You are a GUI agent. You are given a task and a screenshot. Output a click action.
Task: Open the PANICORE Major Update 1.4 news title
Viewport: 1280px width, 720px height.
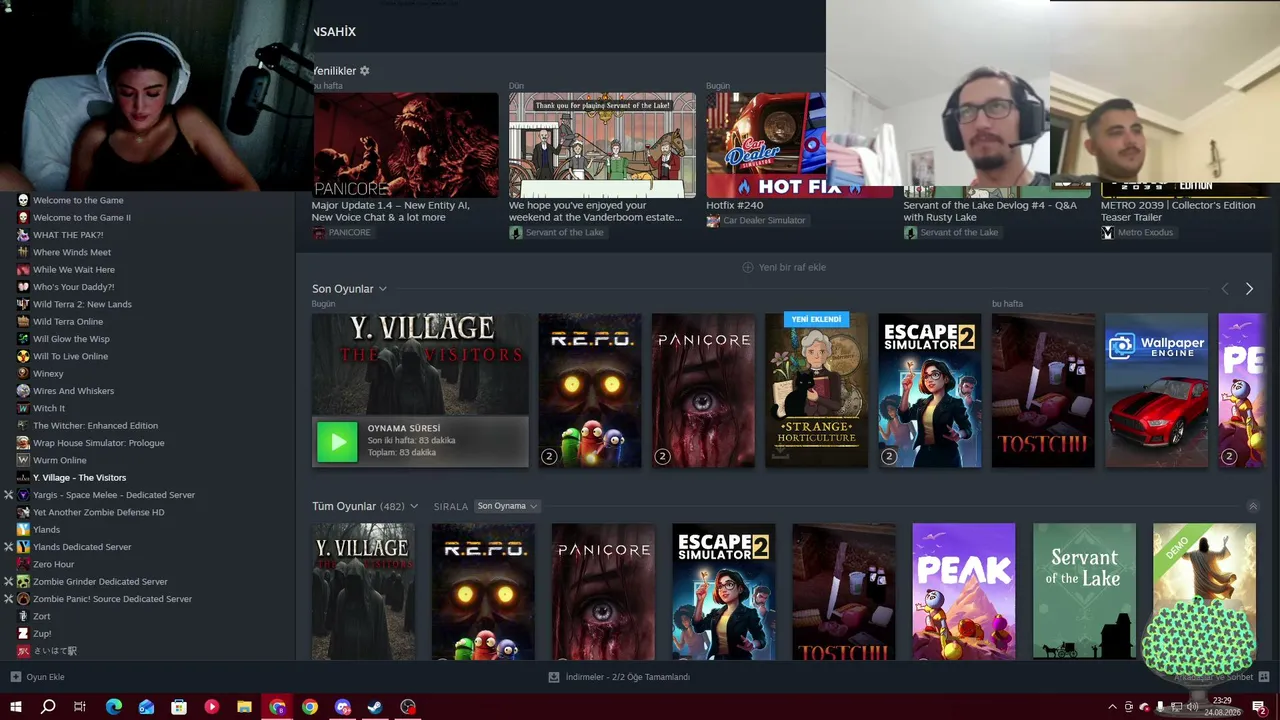pyautogui.click(x=391, y=211)
